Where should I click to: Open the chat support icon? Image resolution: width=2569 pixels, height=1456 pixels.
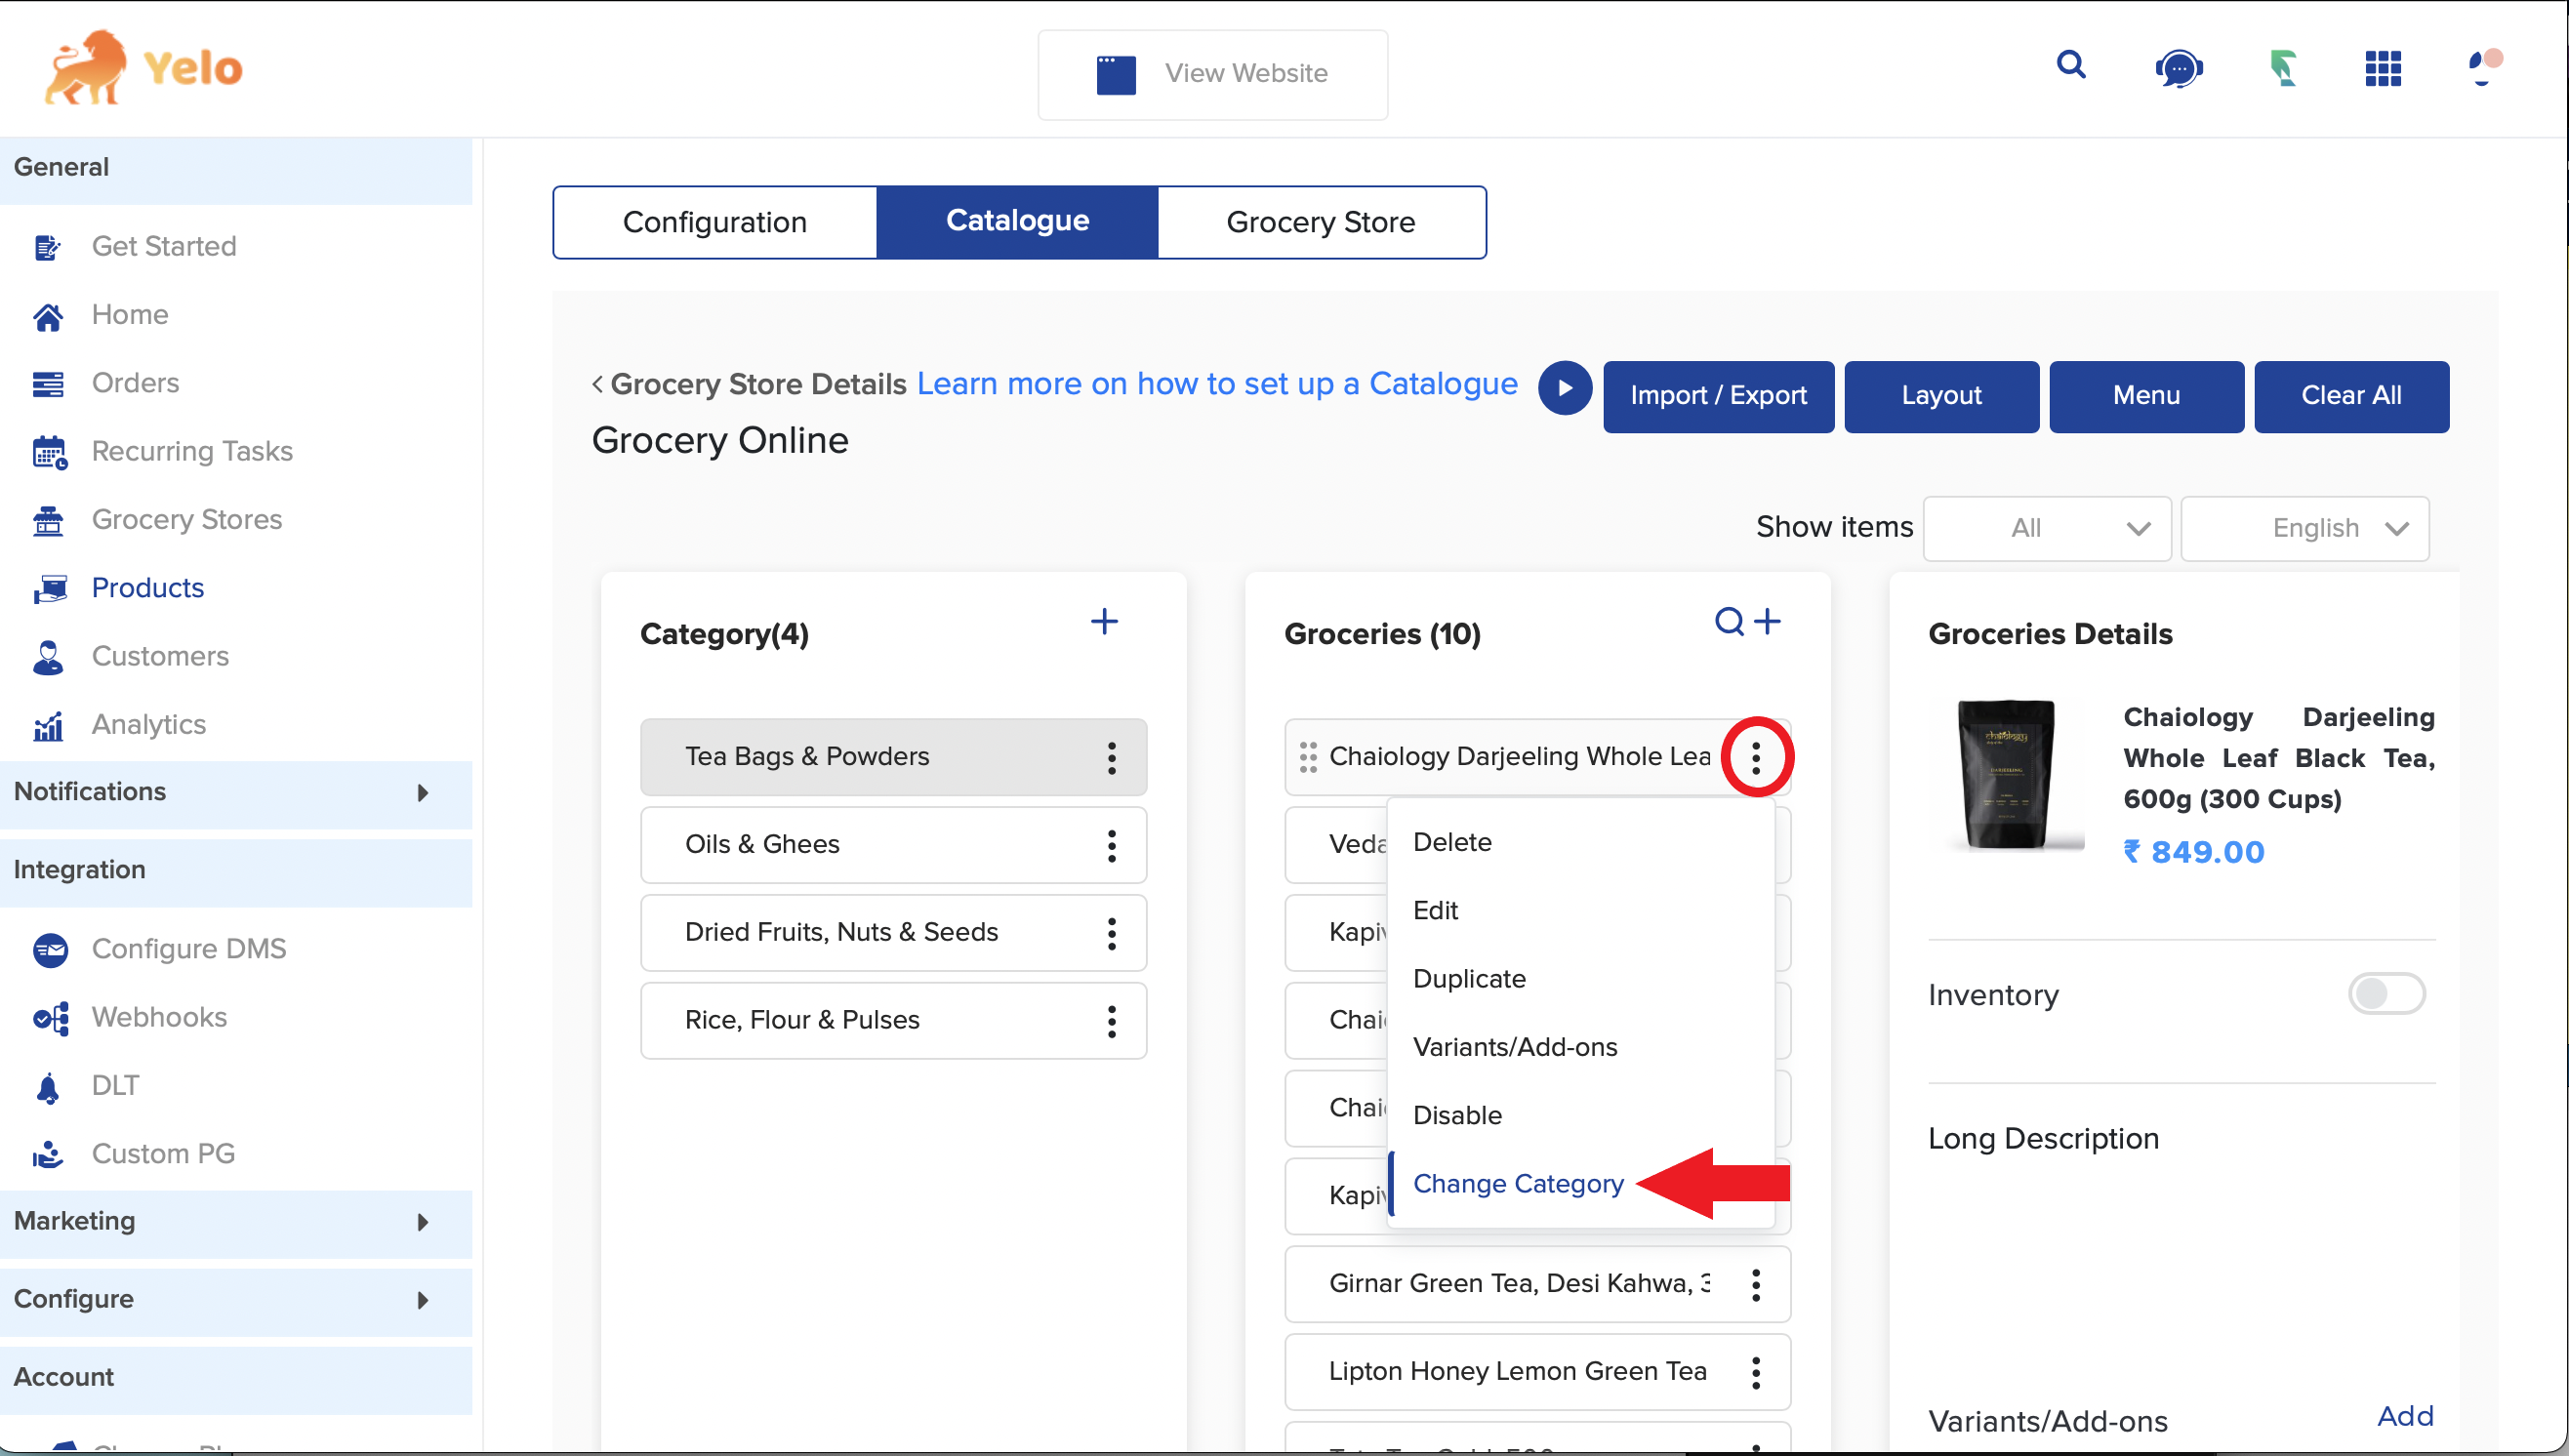pos(2178,69)
